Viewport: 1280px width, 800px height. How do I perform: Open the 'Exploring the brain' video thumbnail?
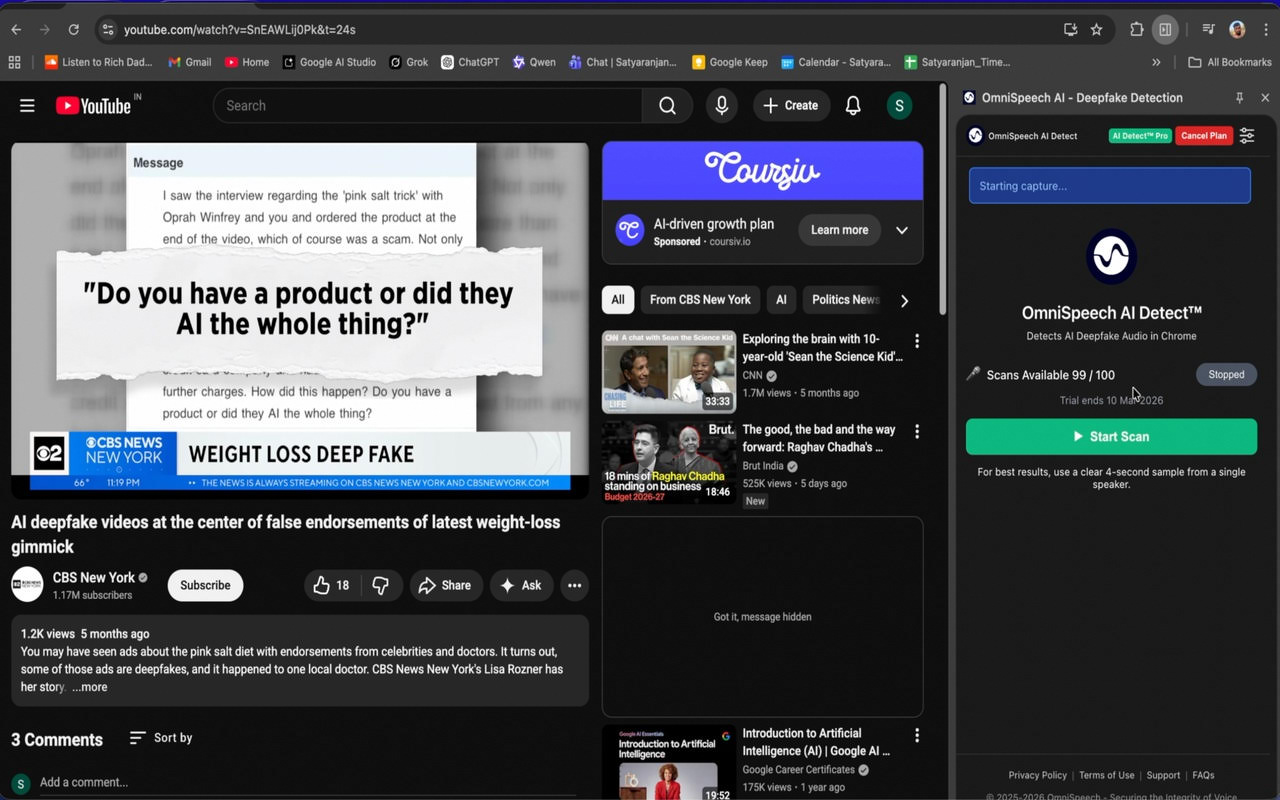click(x=669, y=372)
